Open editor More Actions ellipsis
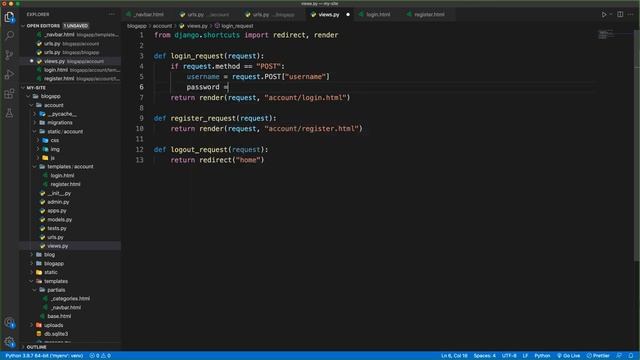 coord(631,14)
